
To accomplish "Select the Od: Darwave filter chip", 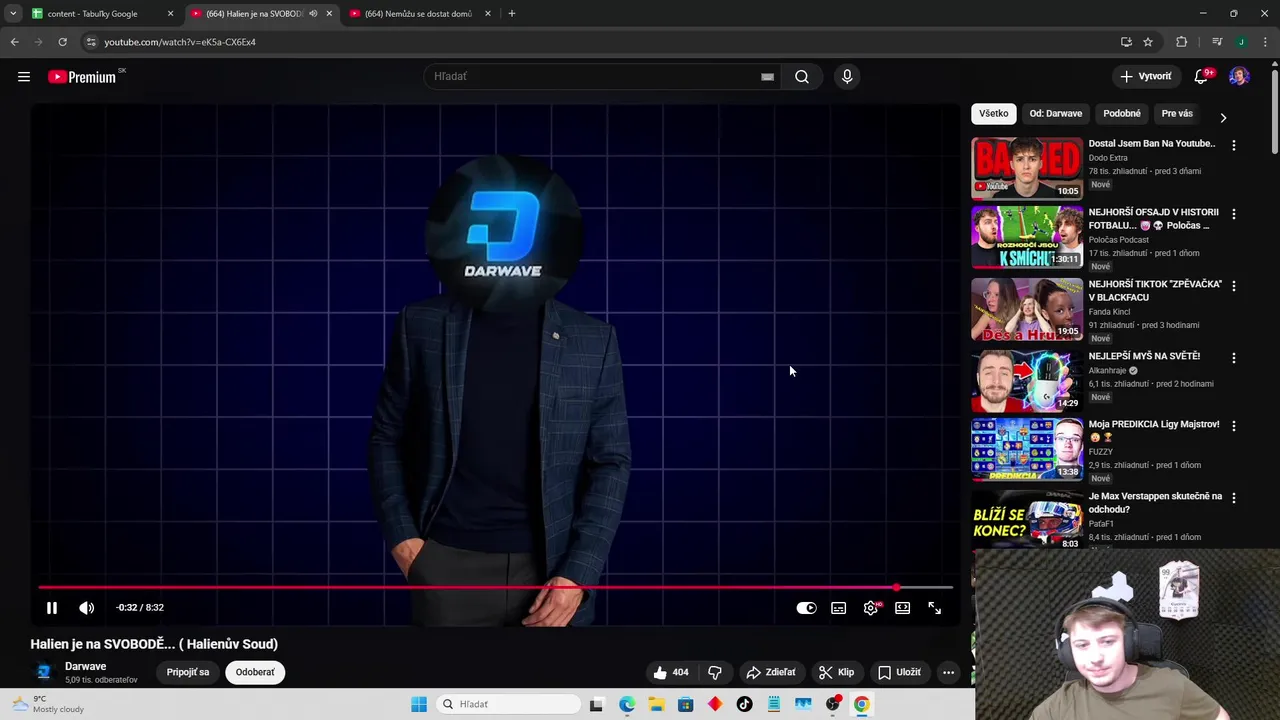I will coord(1056,114).
